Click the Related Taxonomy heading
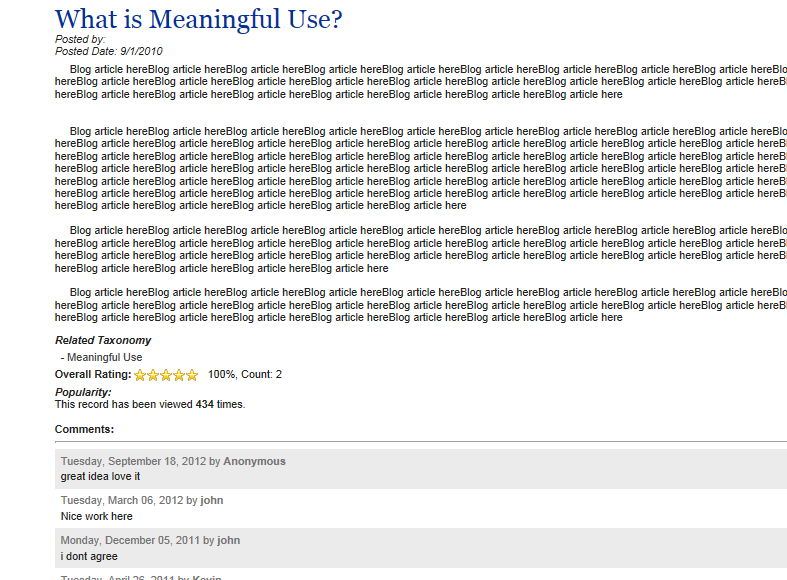The width and height of the screenshot is (787, 580). (x=103, y=340)
